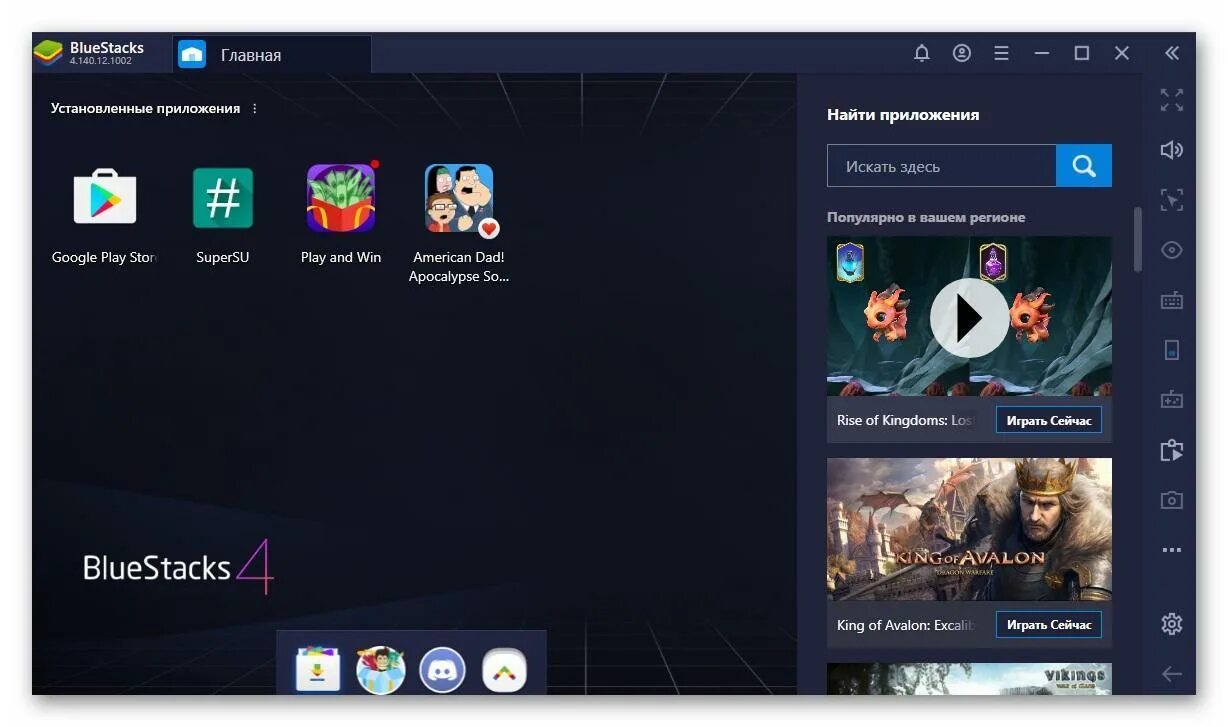Toggle the eye icon in sidebar
Viewport: 1228px width, 727px height.
tap(1172, 250)
